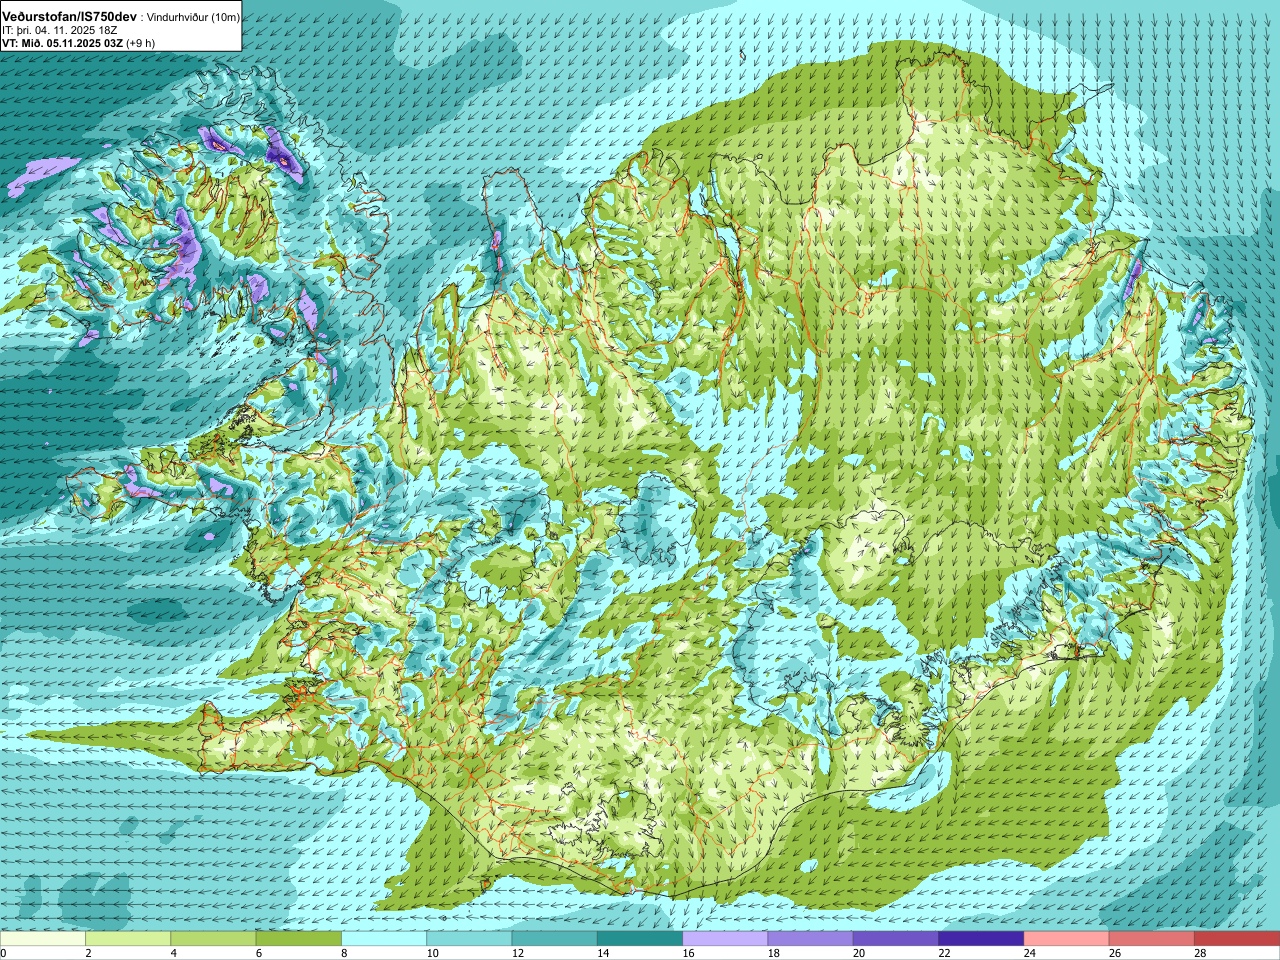Click the legend scale label '16'
Screen dimensions: 1280x960
coord(688,953)
